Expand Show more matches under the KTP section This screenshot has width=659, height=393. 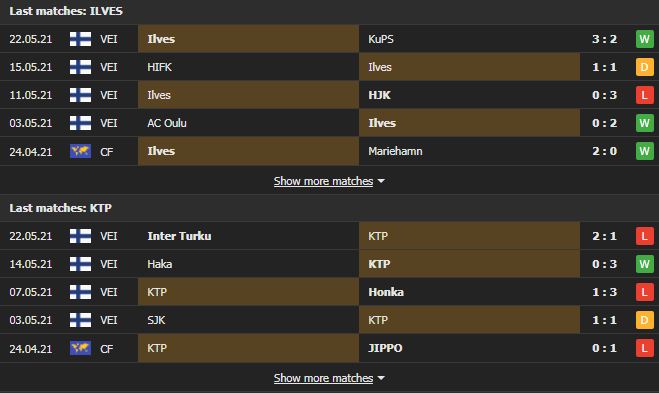(x=323, y=378)
